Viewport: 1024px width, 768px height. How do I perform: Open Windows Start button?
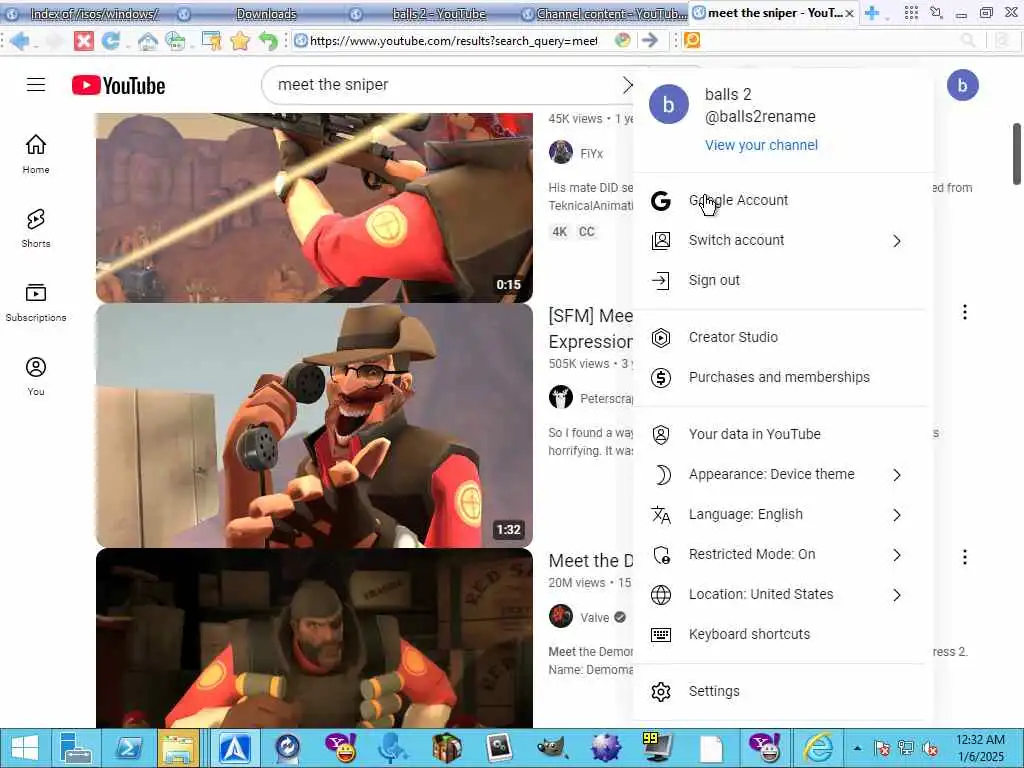pyautogui.click(x=25, y=748)
